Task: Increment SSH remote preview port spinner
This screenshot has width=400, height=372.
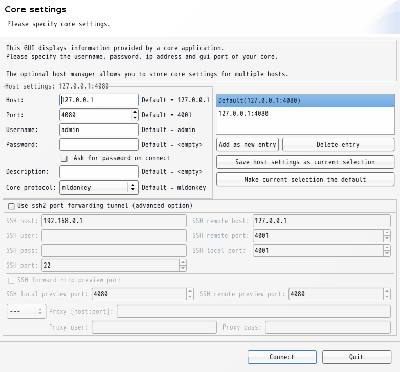Action: pyautogui.click(x=387, y=291)
